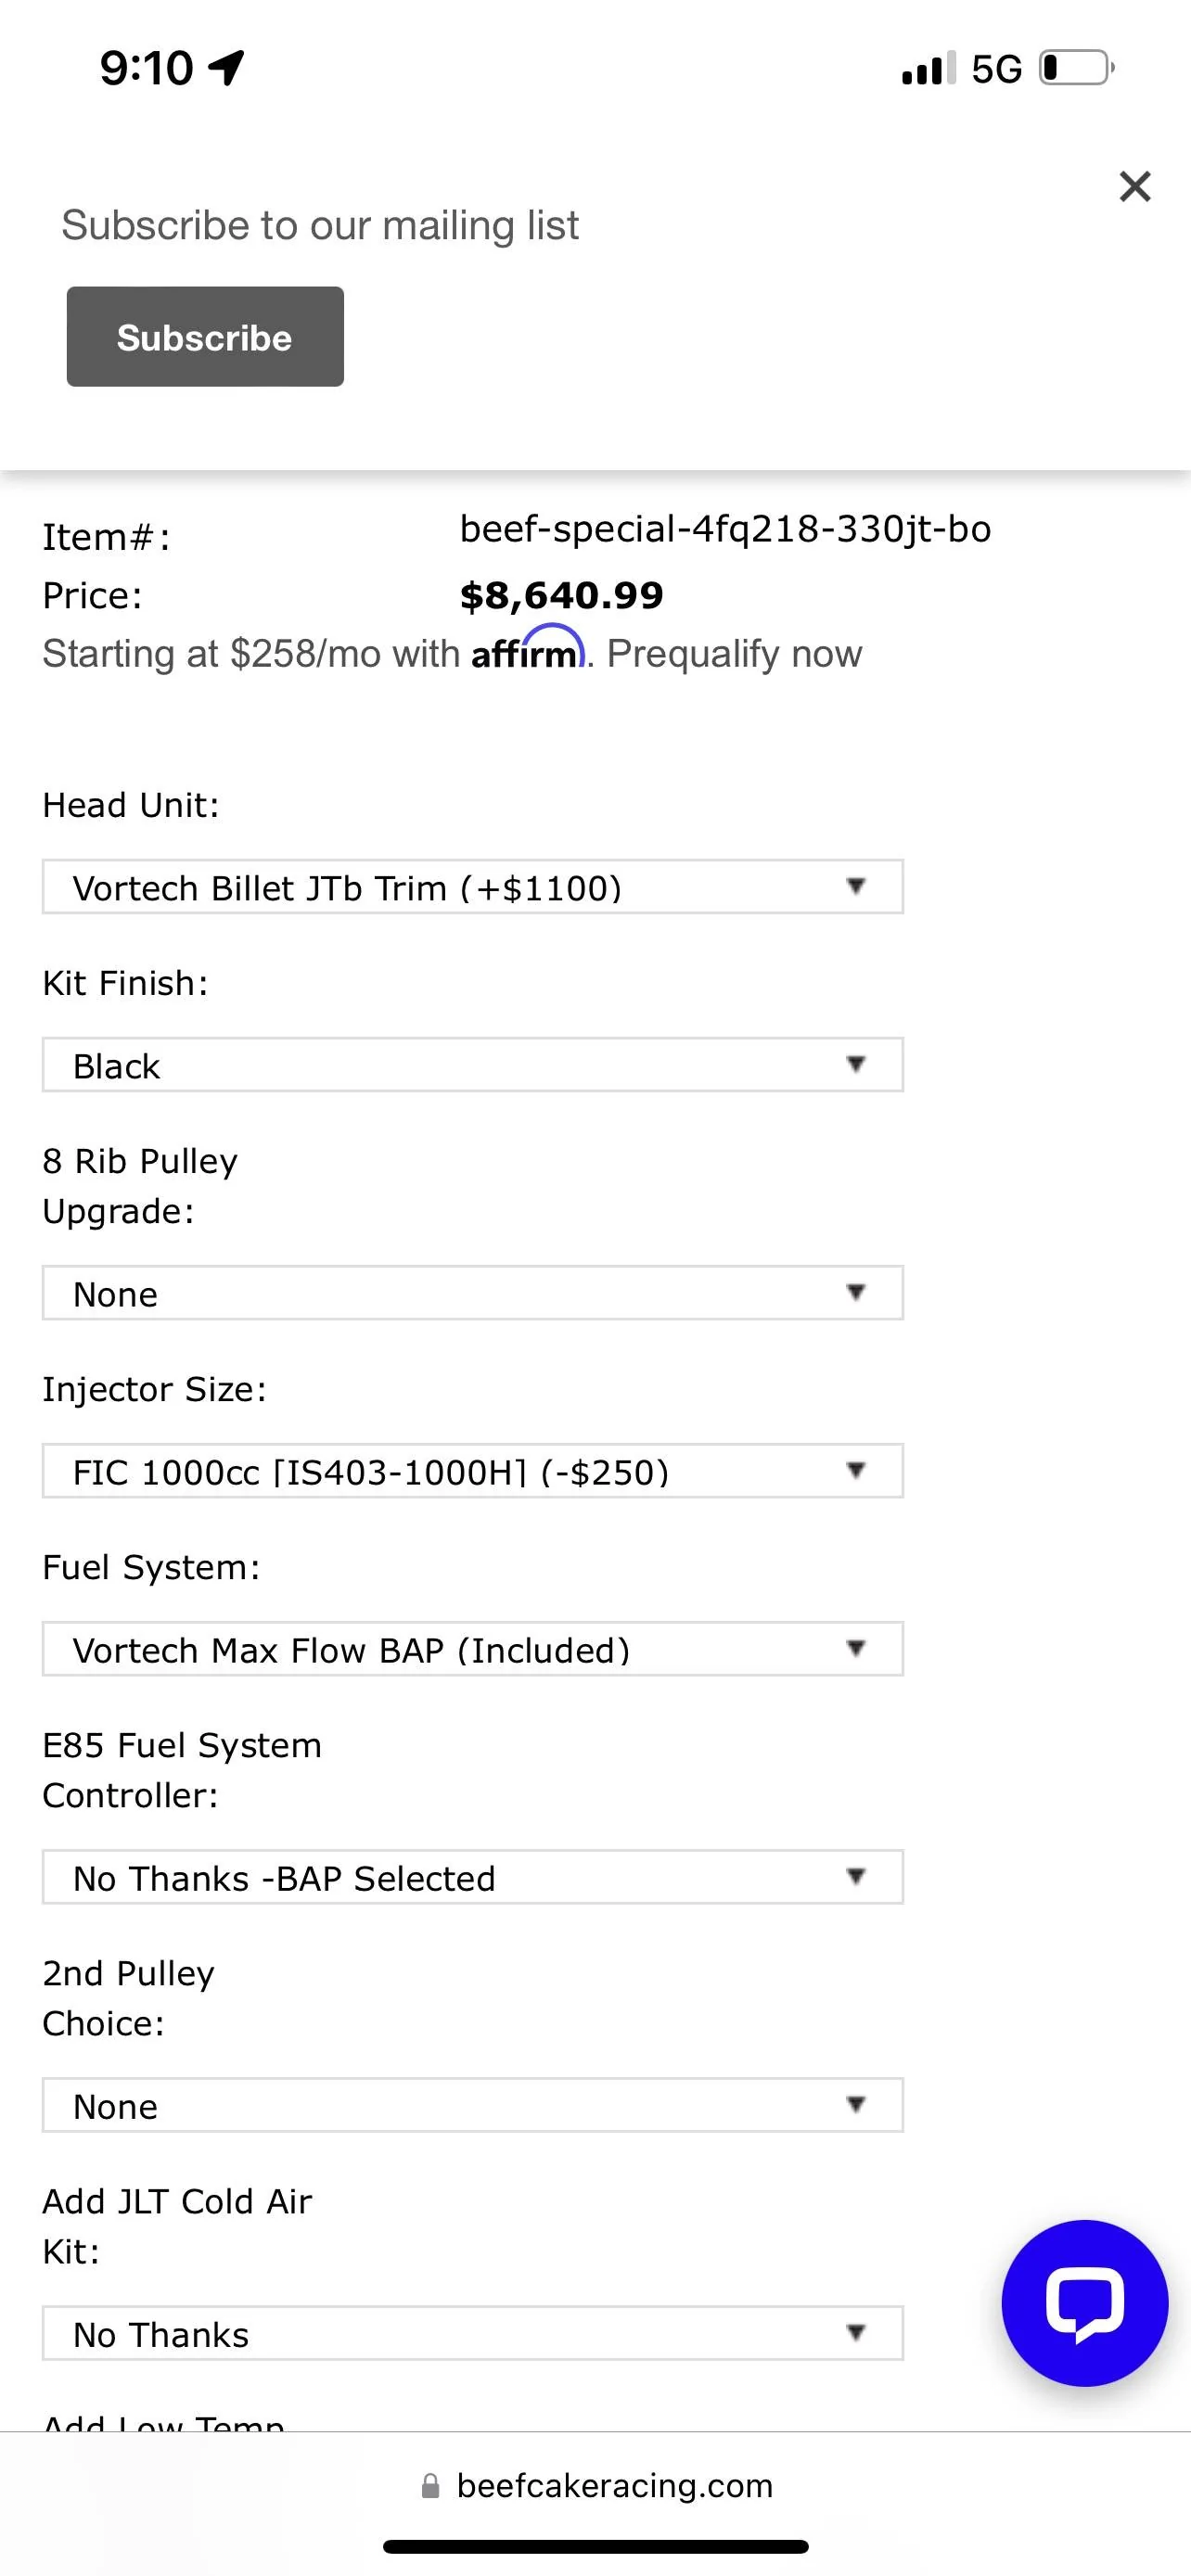Expand the Add JLT Cold Air Kit dropdown
This screenshot has height=2576, width=1191.
[x=473, y=2333]
